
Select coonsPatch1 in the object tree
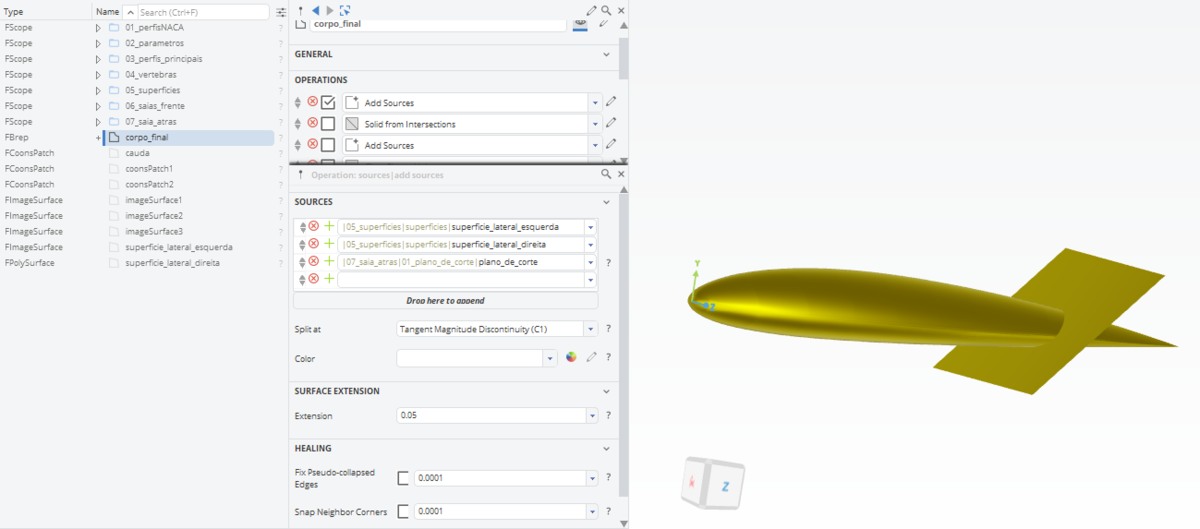pos(149,169)
